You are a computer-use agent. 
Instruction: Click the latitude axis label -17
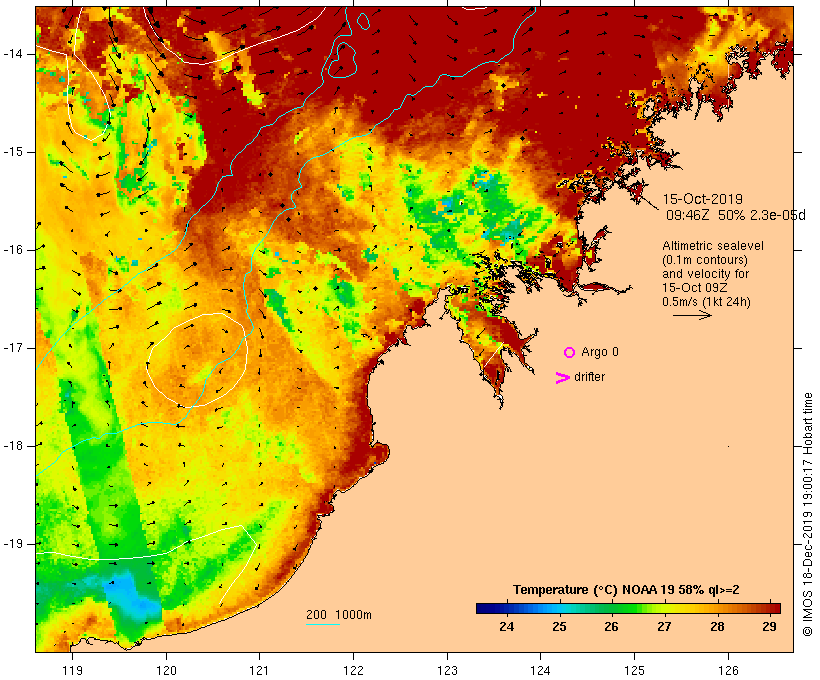click(13, 348)
